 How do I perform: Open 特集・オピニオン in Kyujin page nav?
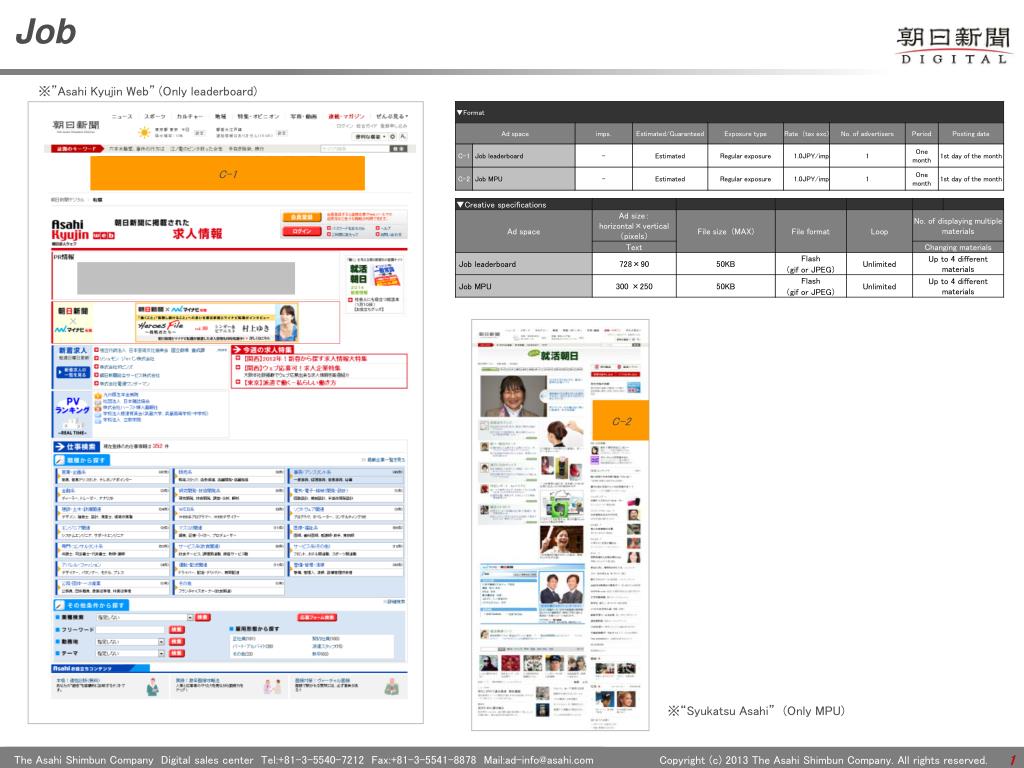click(x=258, y=117)
